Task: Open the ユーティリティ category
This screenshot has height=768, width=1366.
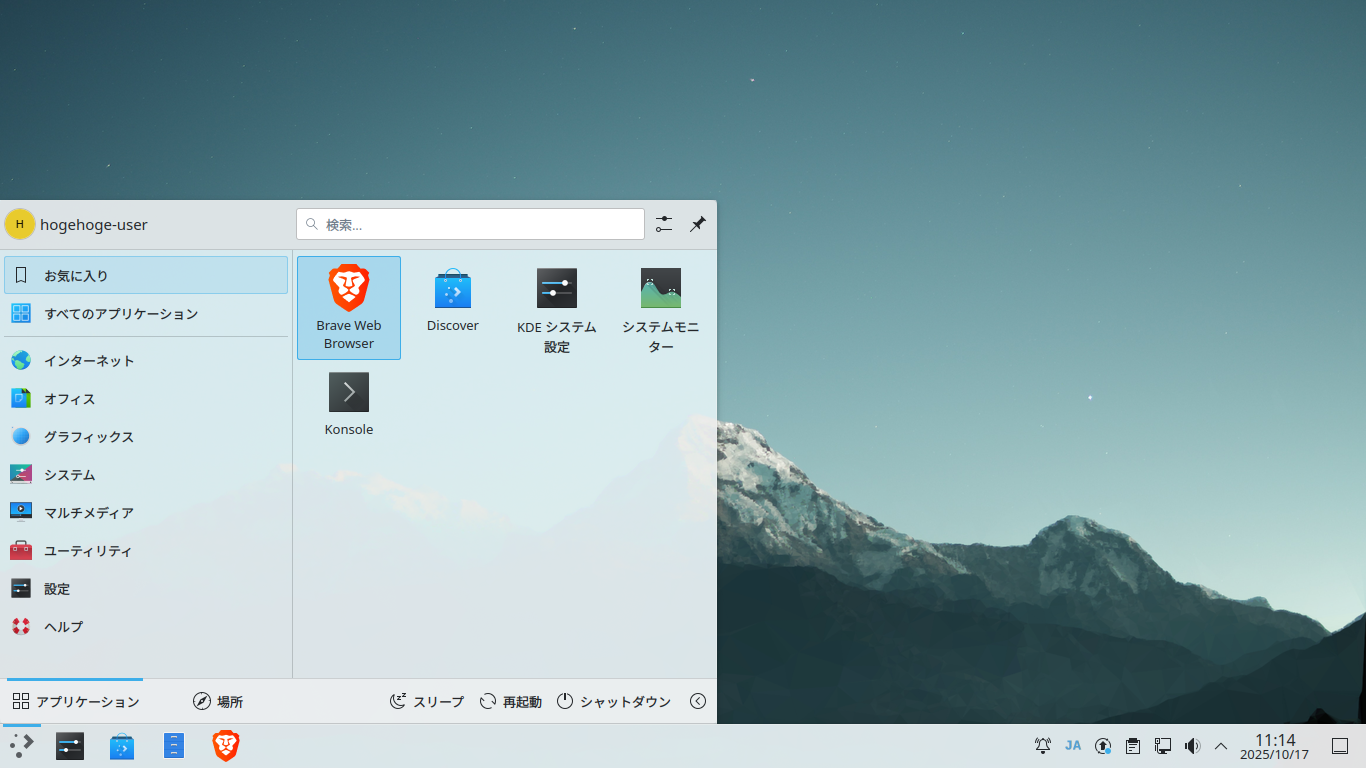Action: click(146, 551)
